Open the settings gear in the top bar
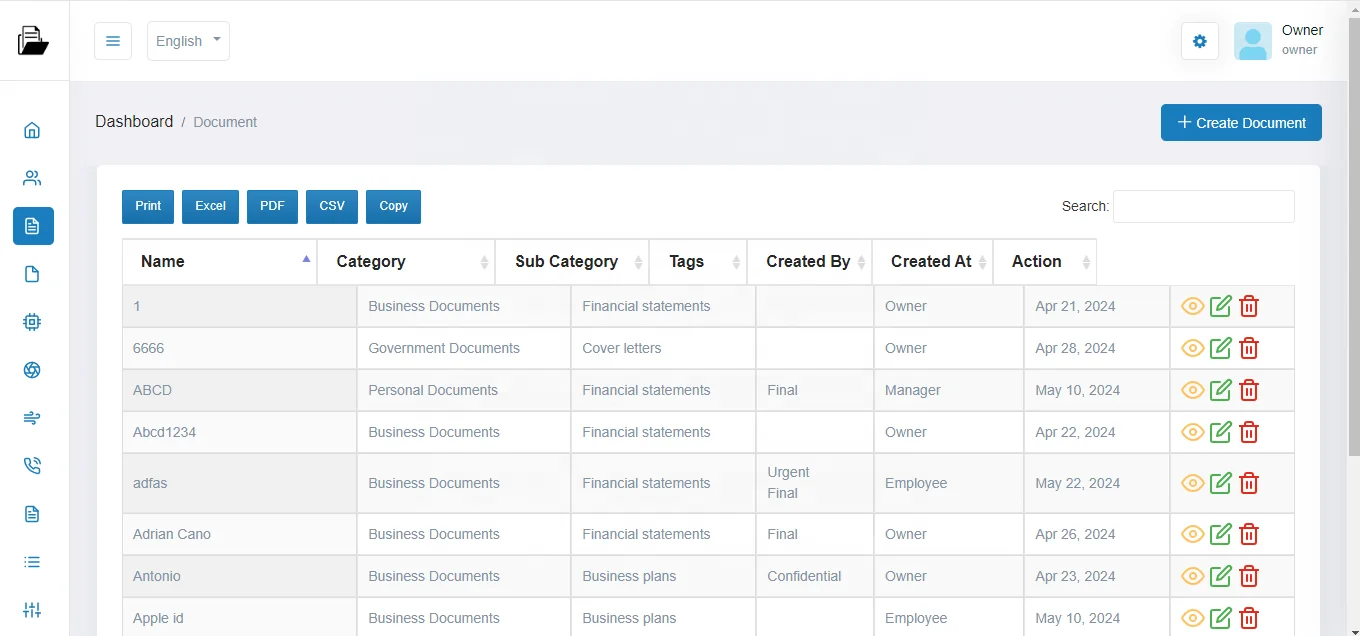Image resolution: width=1360 pixels, height=636 pixels. coord(1199,41)
